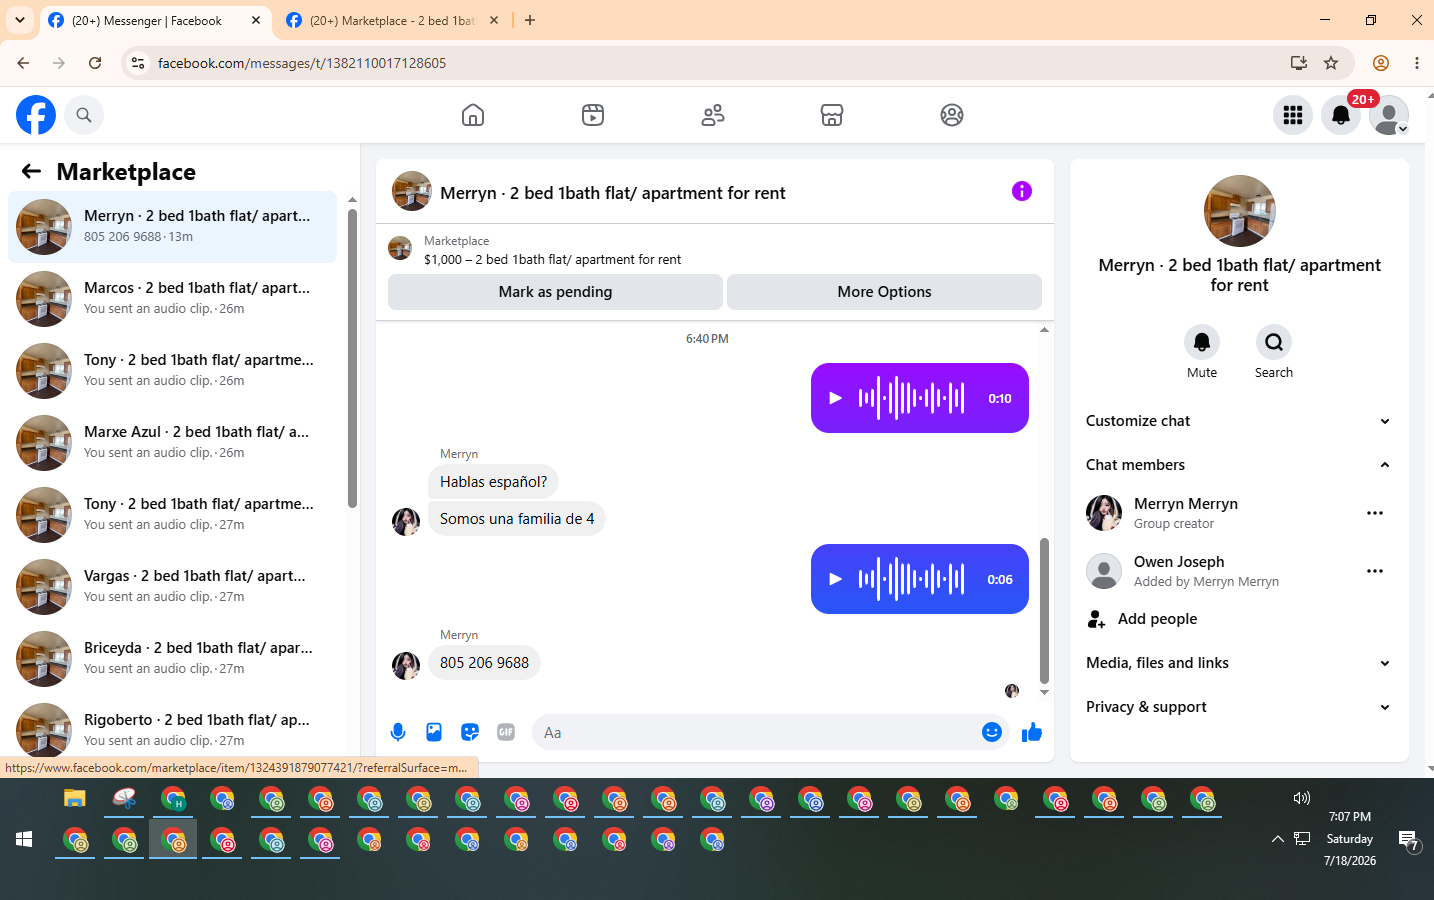Expand Media, files and links section

tap(1239, 663)
